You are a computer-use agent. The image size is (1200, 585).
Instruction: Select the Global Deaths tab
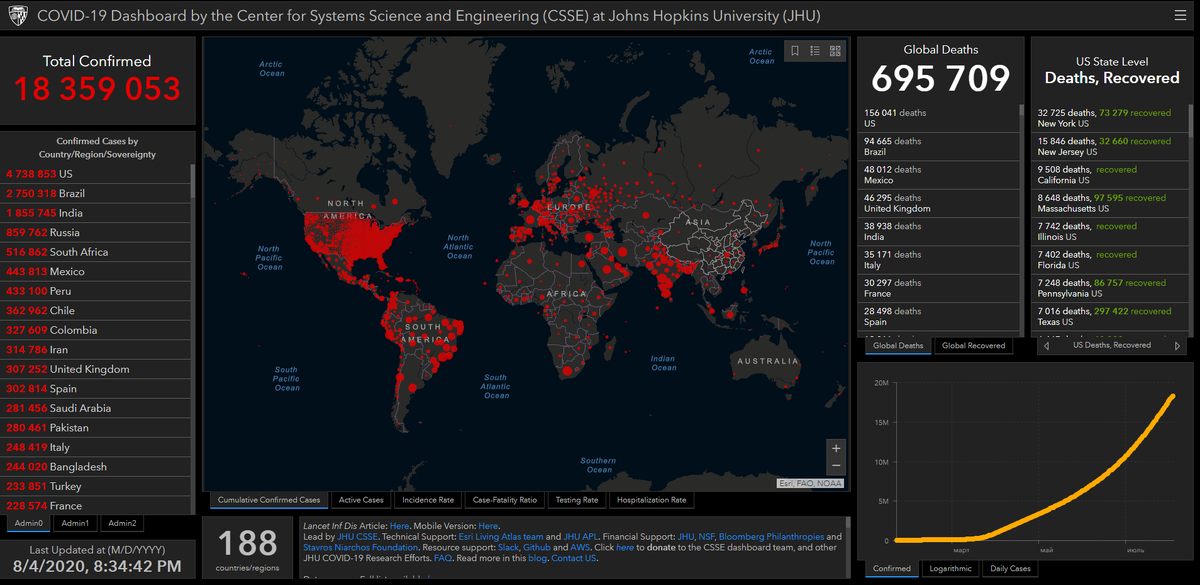tap(898, 346)
